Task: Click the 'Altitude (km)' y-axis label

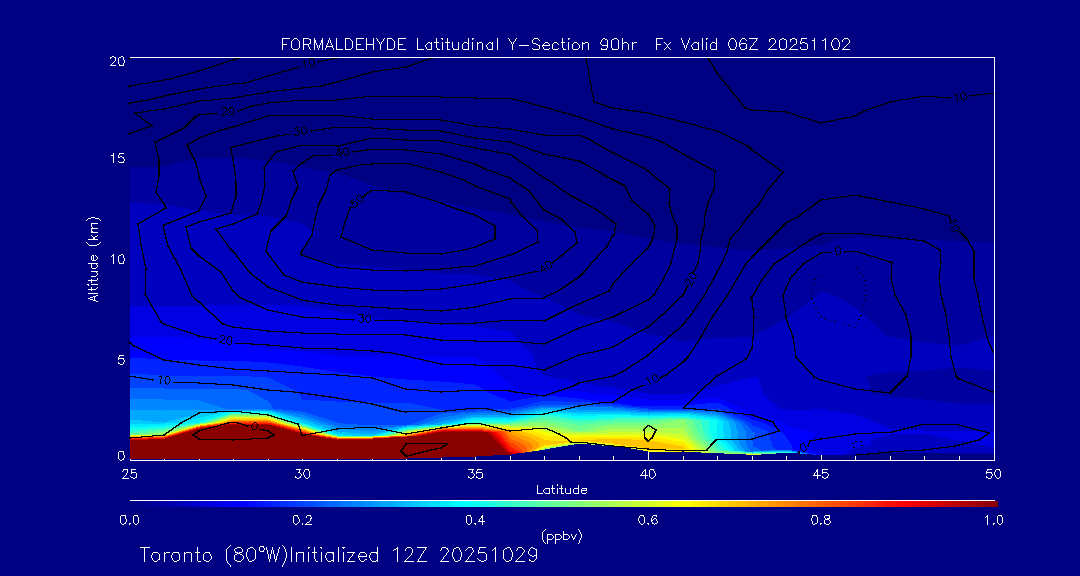Action: (93, 259)
